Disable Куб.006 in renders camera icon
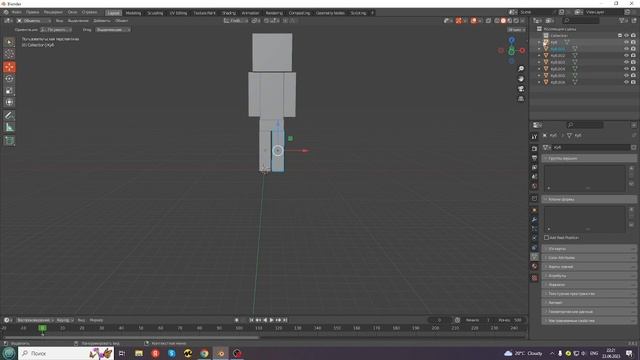 633,82
